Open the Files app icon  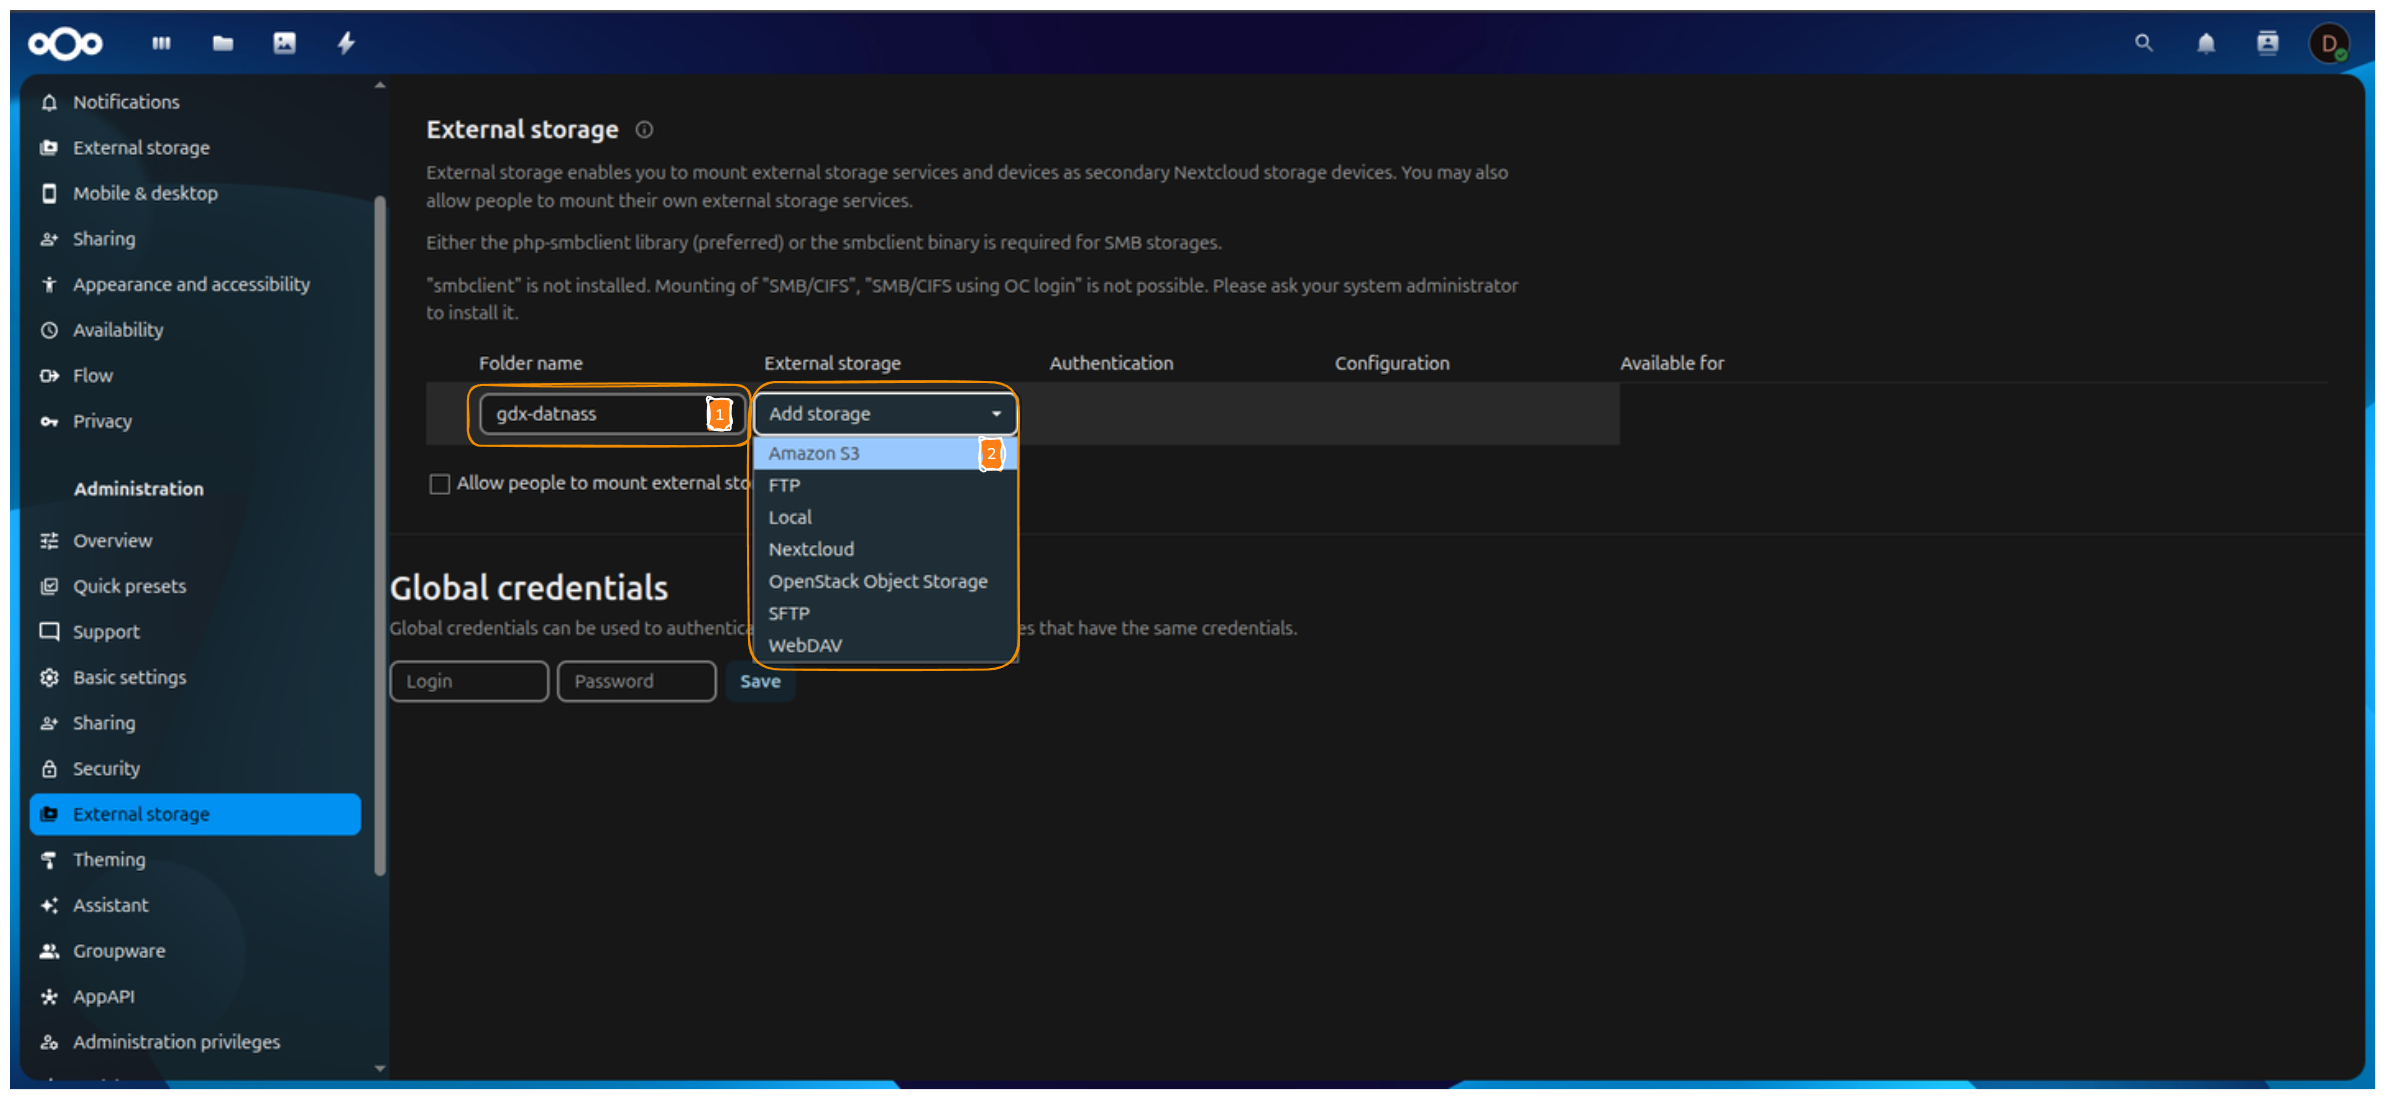pos(222,43)
